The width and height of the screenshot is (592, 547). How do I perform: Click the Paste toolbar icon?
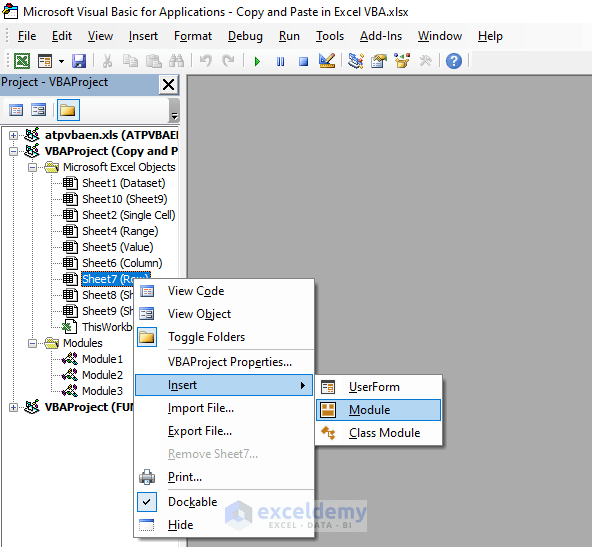[154, 61]
